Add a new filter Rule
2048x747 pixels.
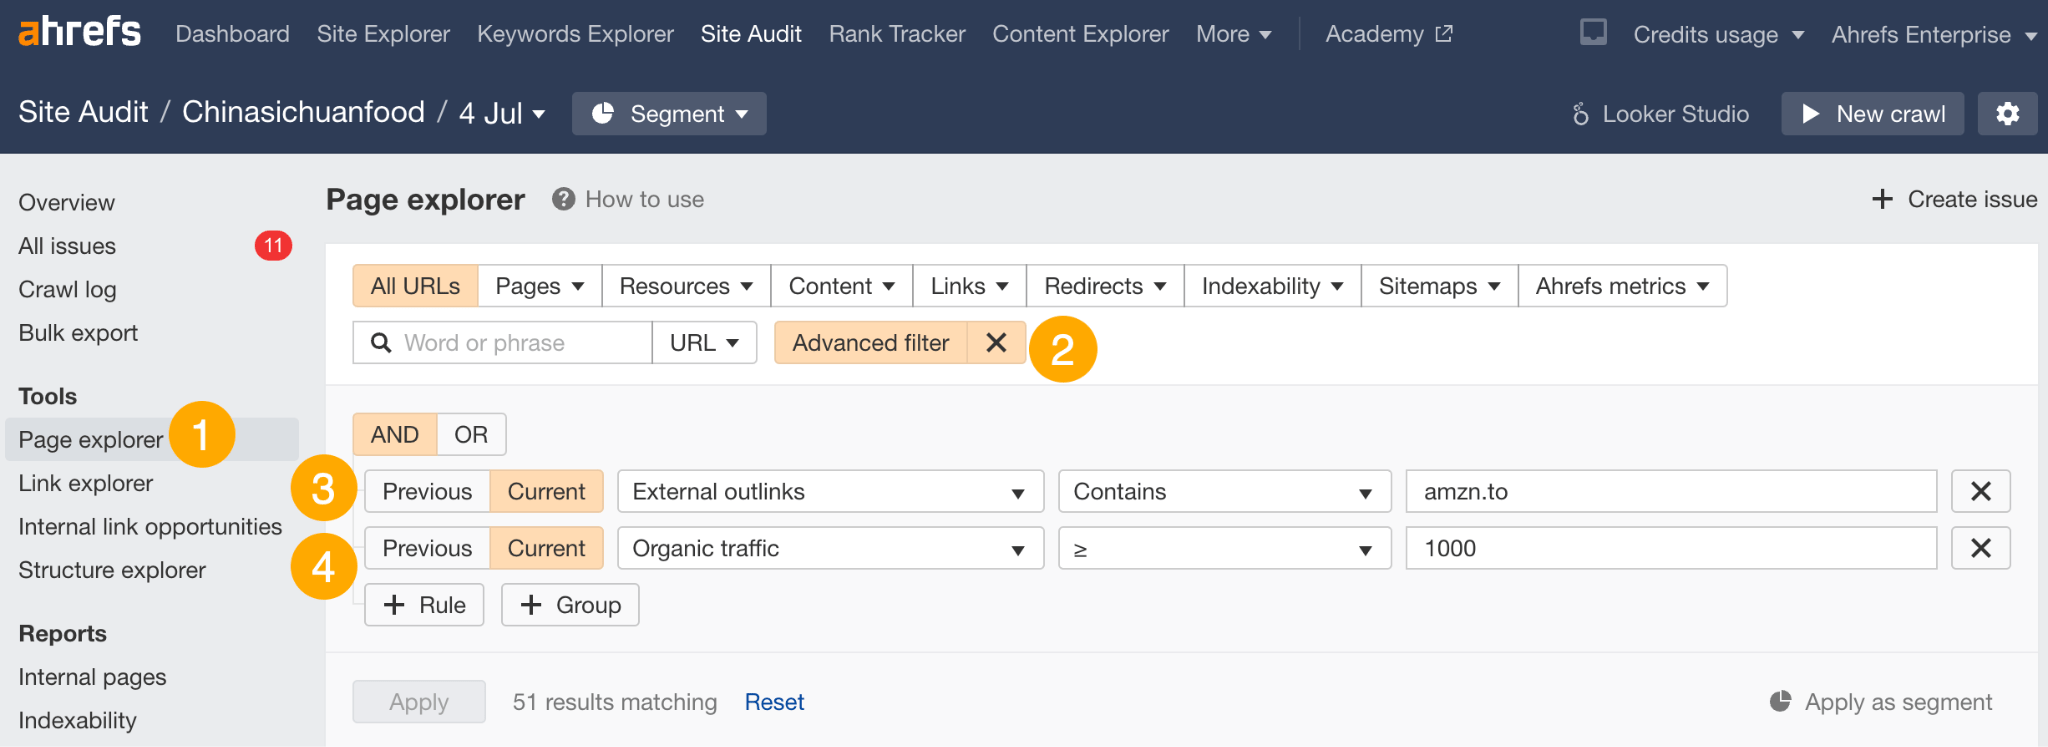coord(424,605)
